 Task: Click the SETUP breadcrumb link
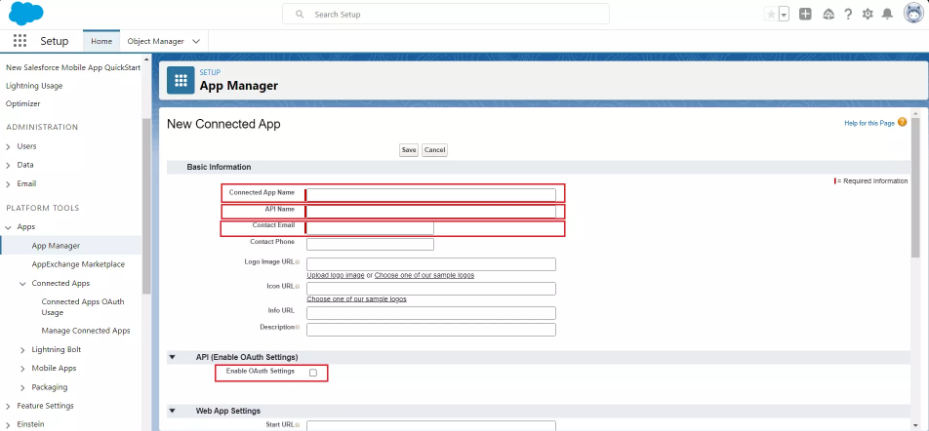(210, 72)
